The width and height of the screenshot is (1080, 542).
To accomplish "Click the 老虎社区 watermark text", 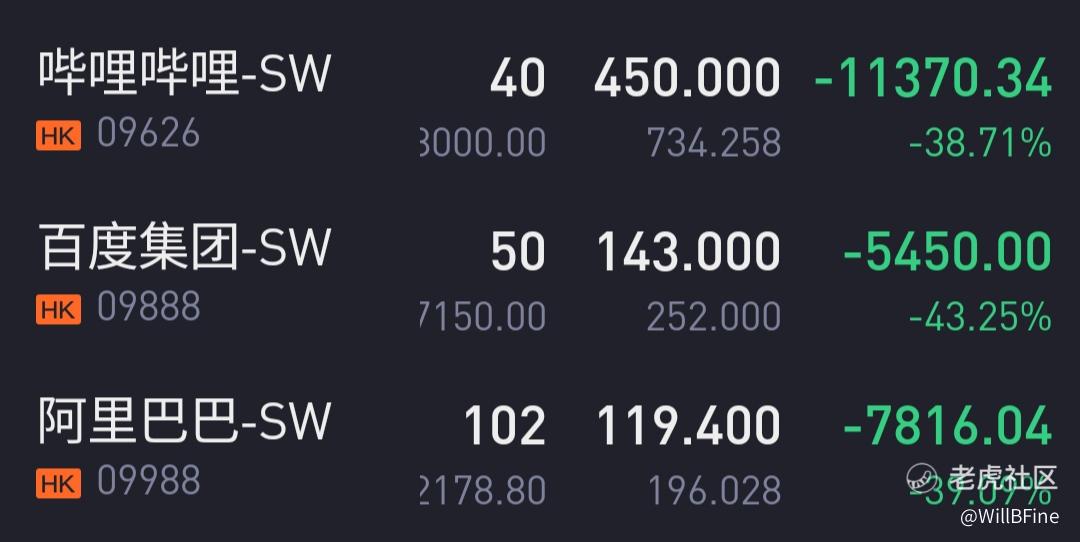I will click(1002, 477).
